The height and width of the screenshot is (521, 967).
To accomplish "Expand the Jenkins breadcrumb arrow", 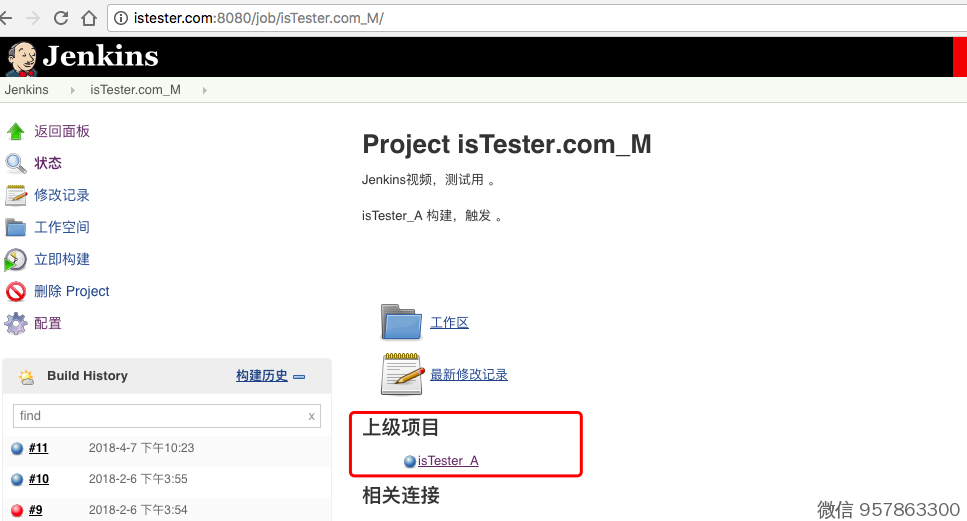I will pos(72,90).
